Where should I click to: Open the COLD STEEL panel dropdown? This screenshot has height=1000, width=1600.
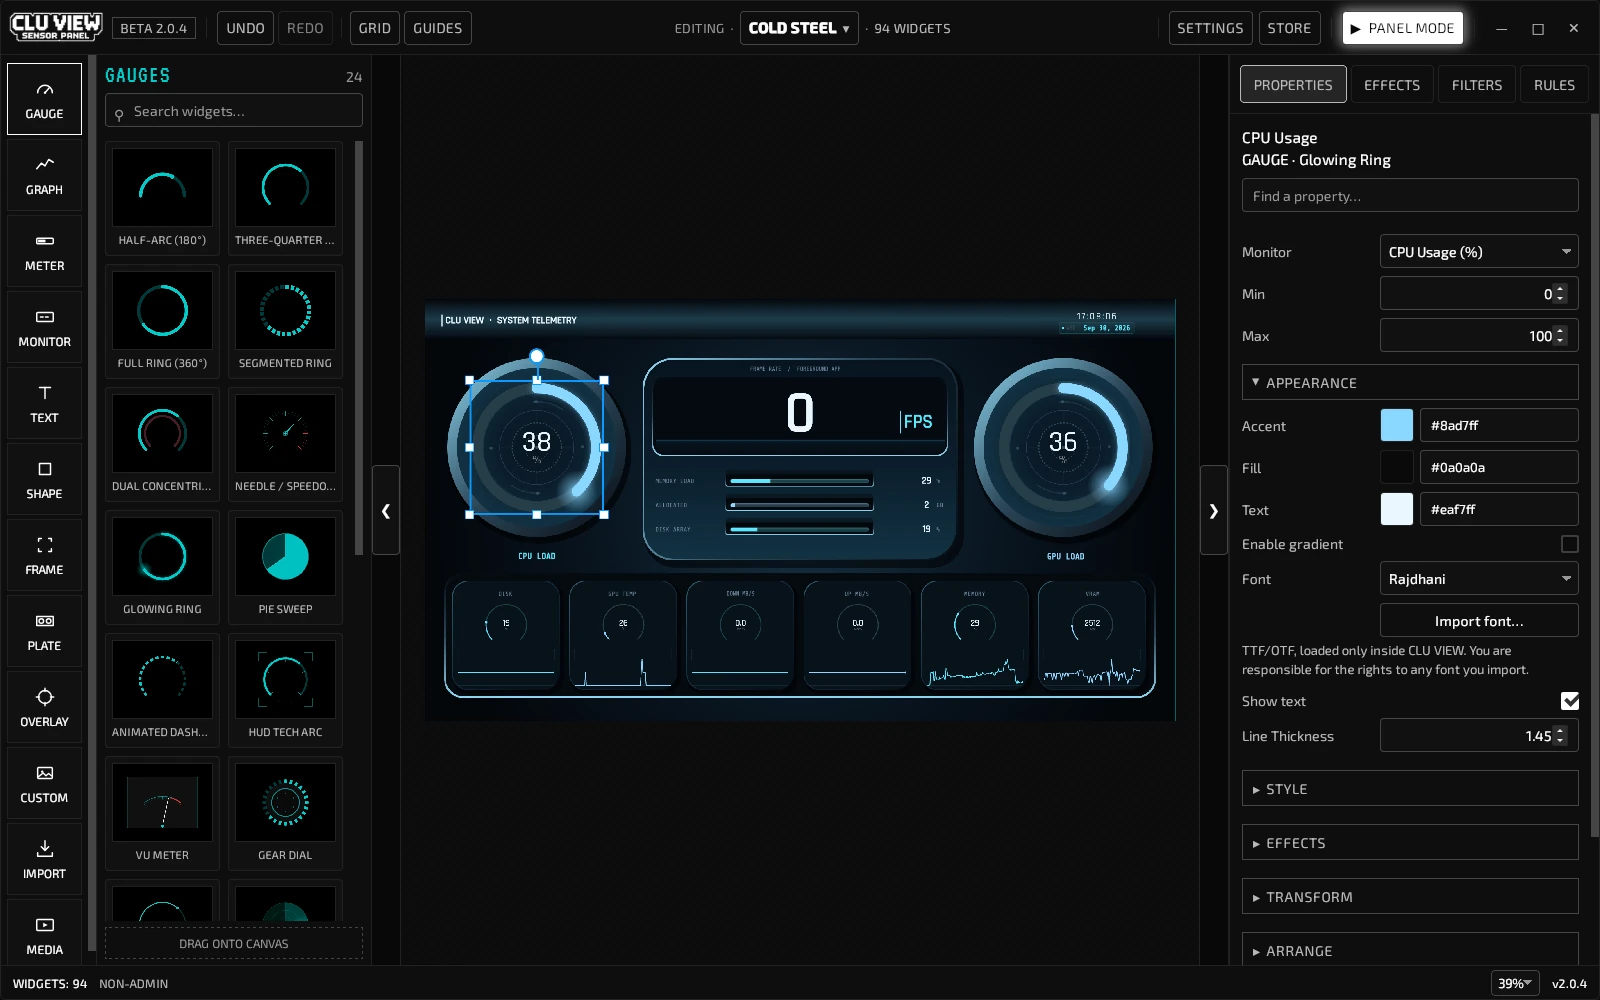coord(799,28)
